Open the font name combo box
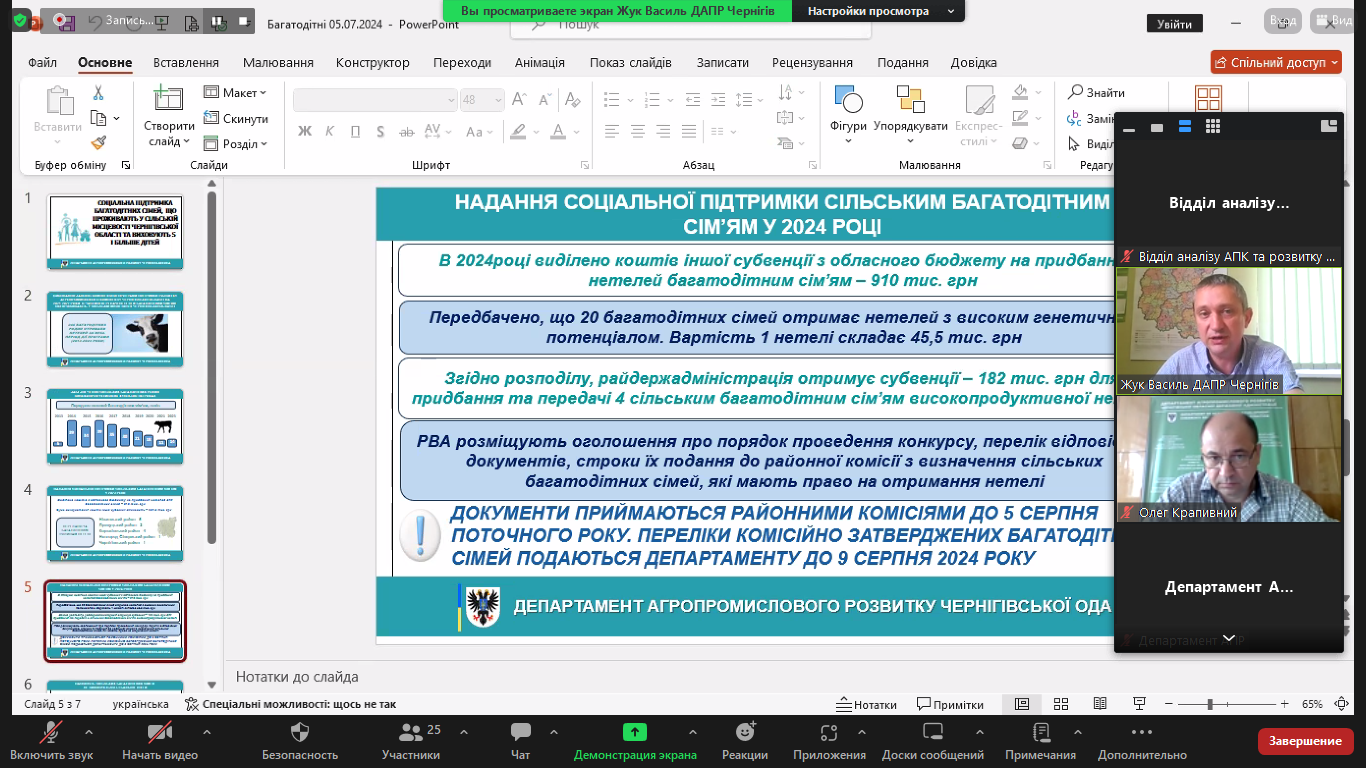 [375, 100]
